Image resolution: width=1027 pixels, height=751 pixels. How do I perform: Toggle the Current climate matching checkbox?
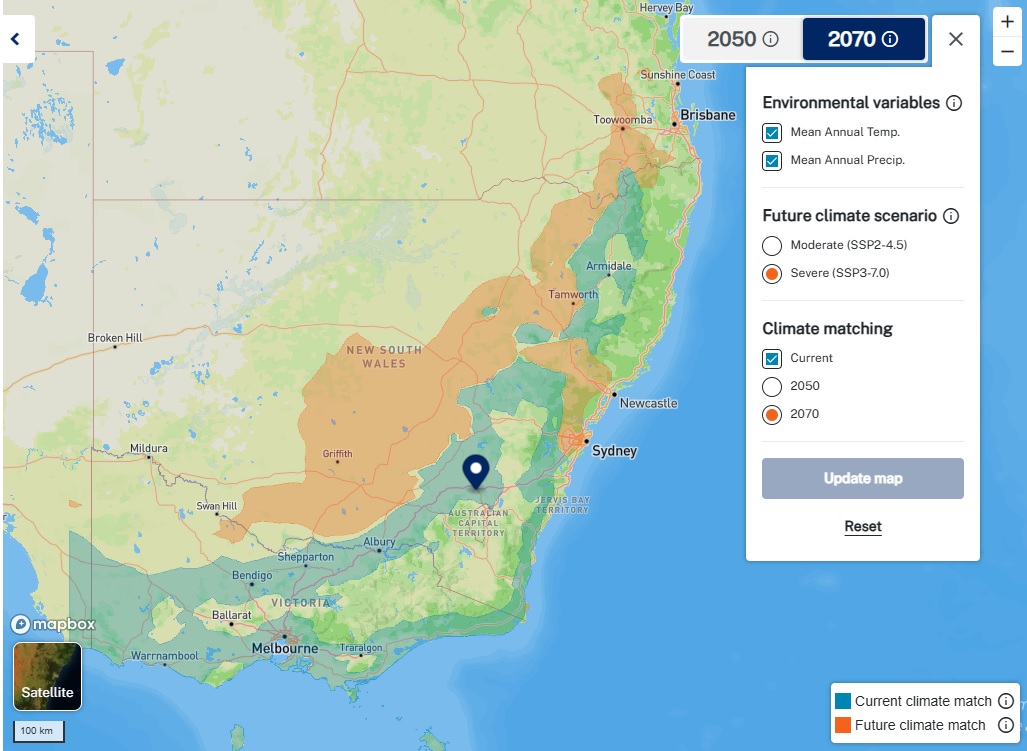tap(772, 358)
